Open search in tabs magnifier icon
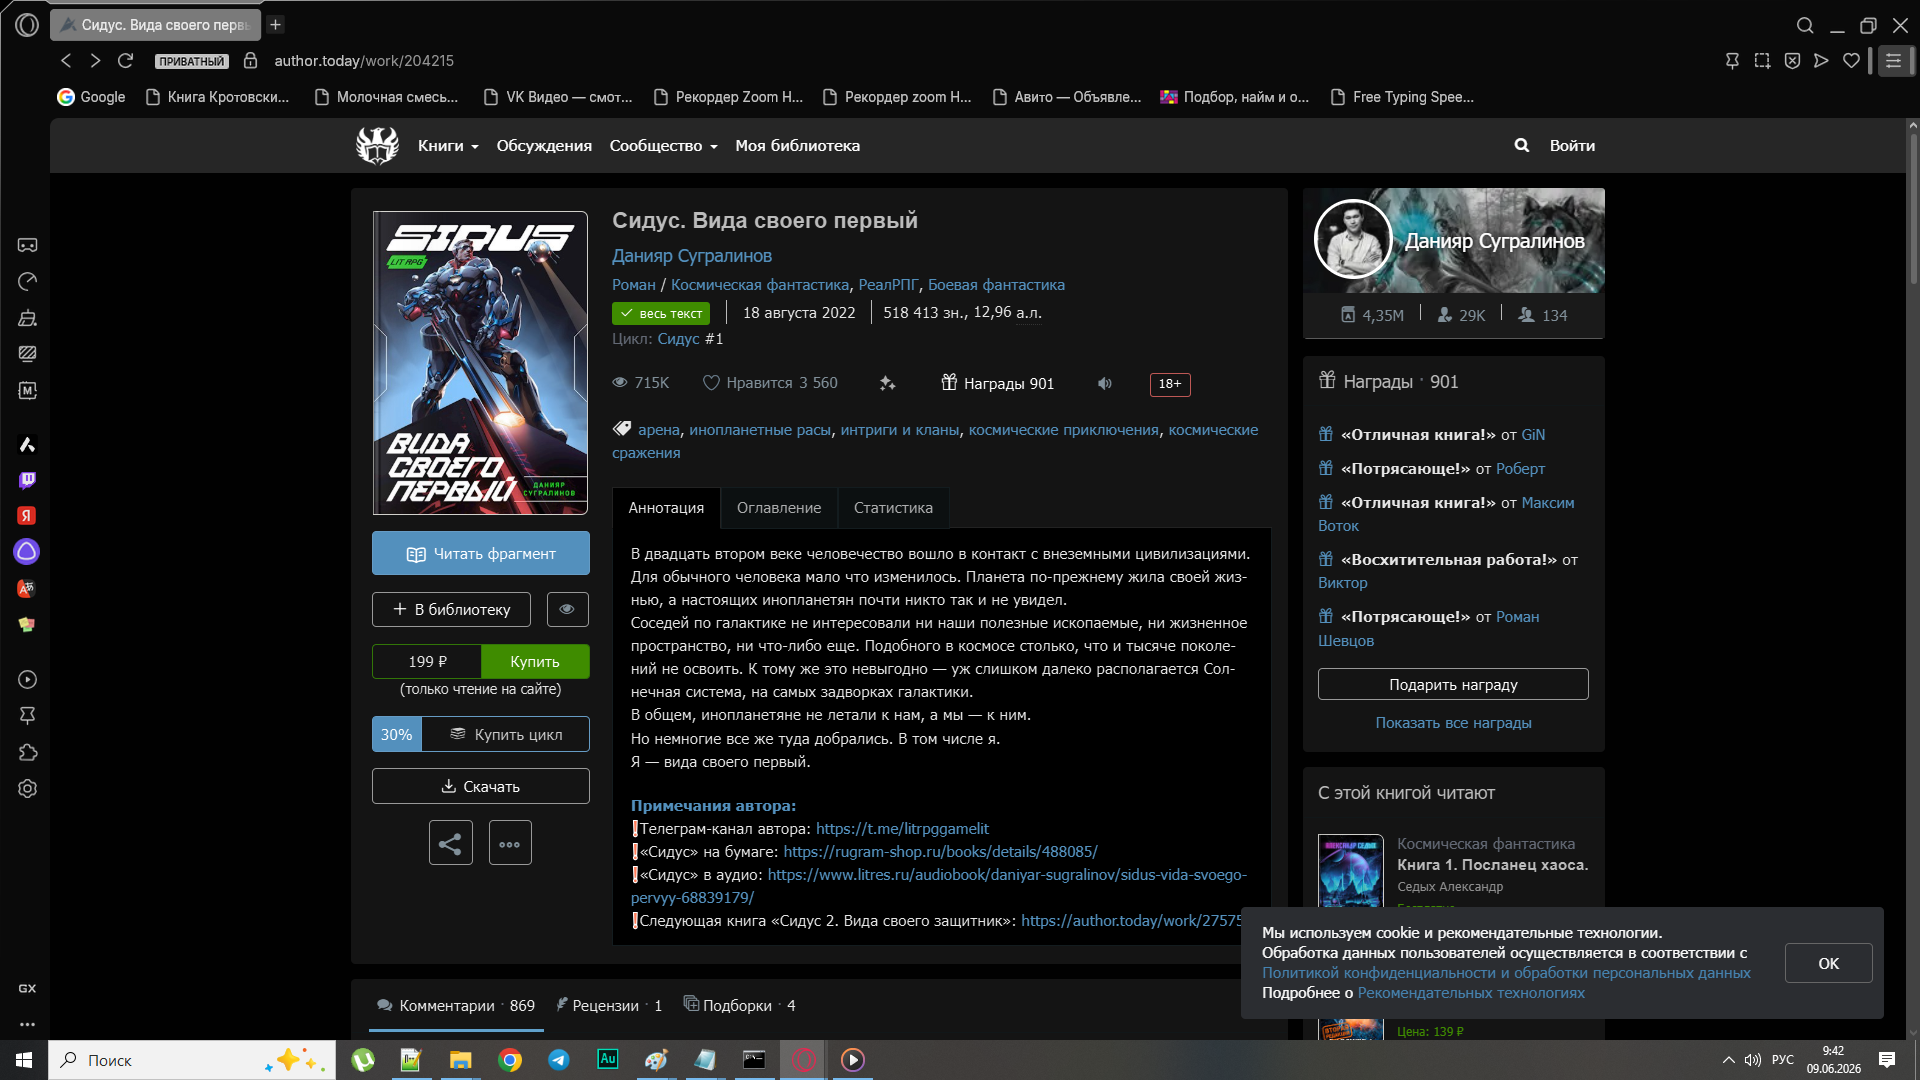This screenshot has height=1080, width=1920. [x=1805, y=25]
